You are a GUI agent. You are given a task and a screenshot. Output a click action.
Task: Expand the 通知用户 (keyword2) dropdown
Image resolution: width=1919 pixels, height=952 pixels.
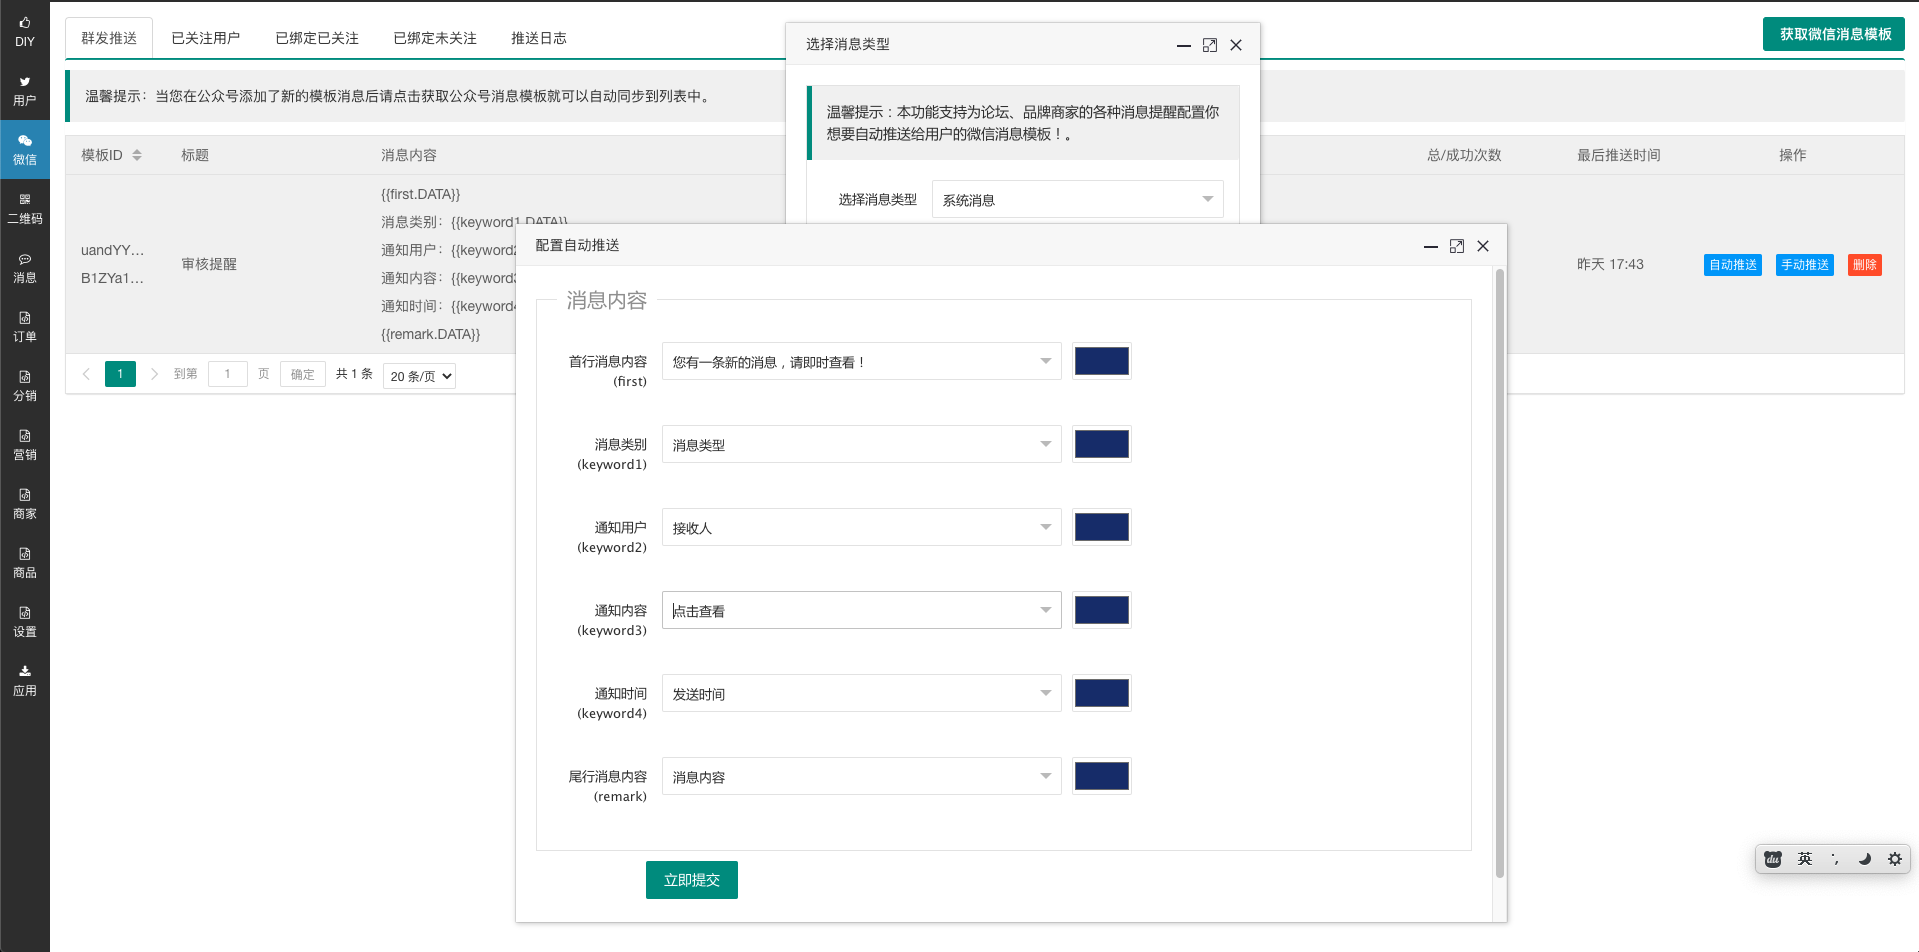pyautogui.click(x=861, y=527)
